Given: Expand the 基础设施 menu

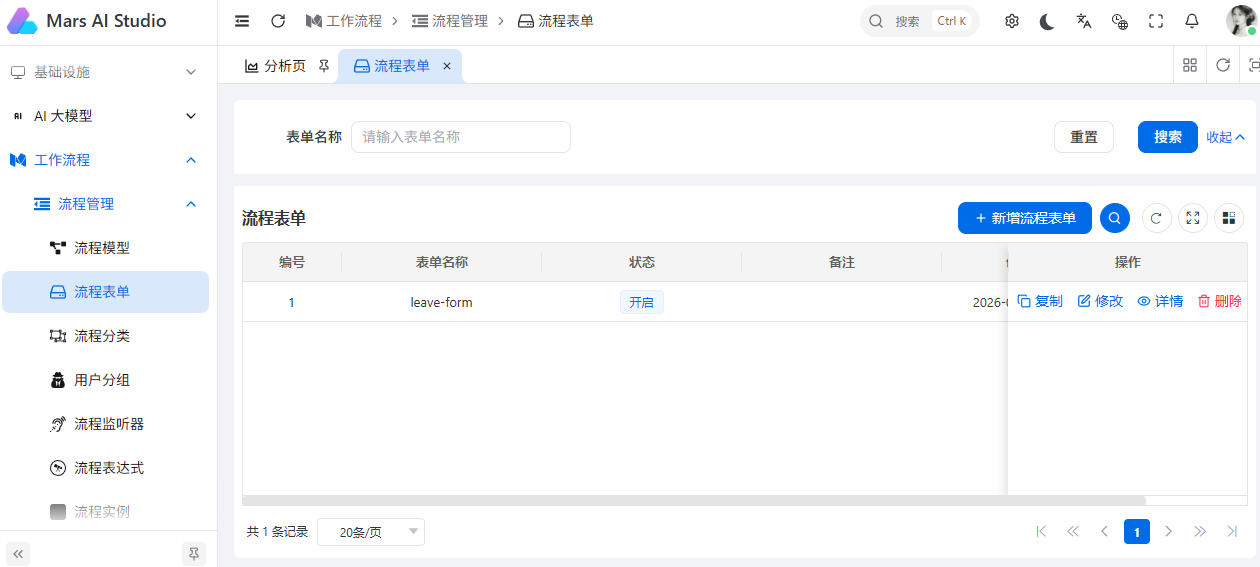Looking at the screenshot, I should pos(108,72).
